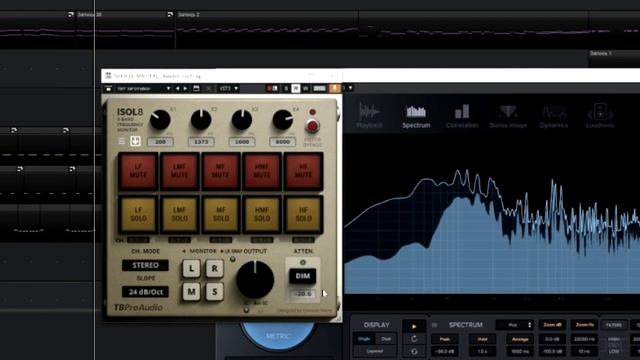This screenshot has height=360, width=640.
Task: Toggle the LF MUTE button
Action: pos(138,171)
